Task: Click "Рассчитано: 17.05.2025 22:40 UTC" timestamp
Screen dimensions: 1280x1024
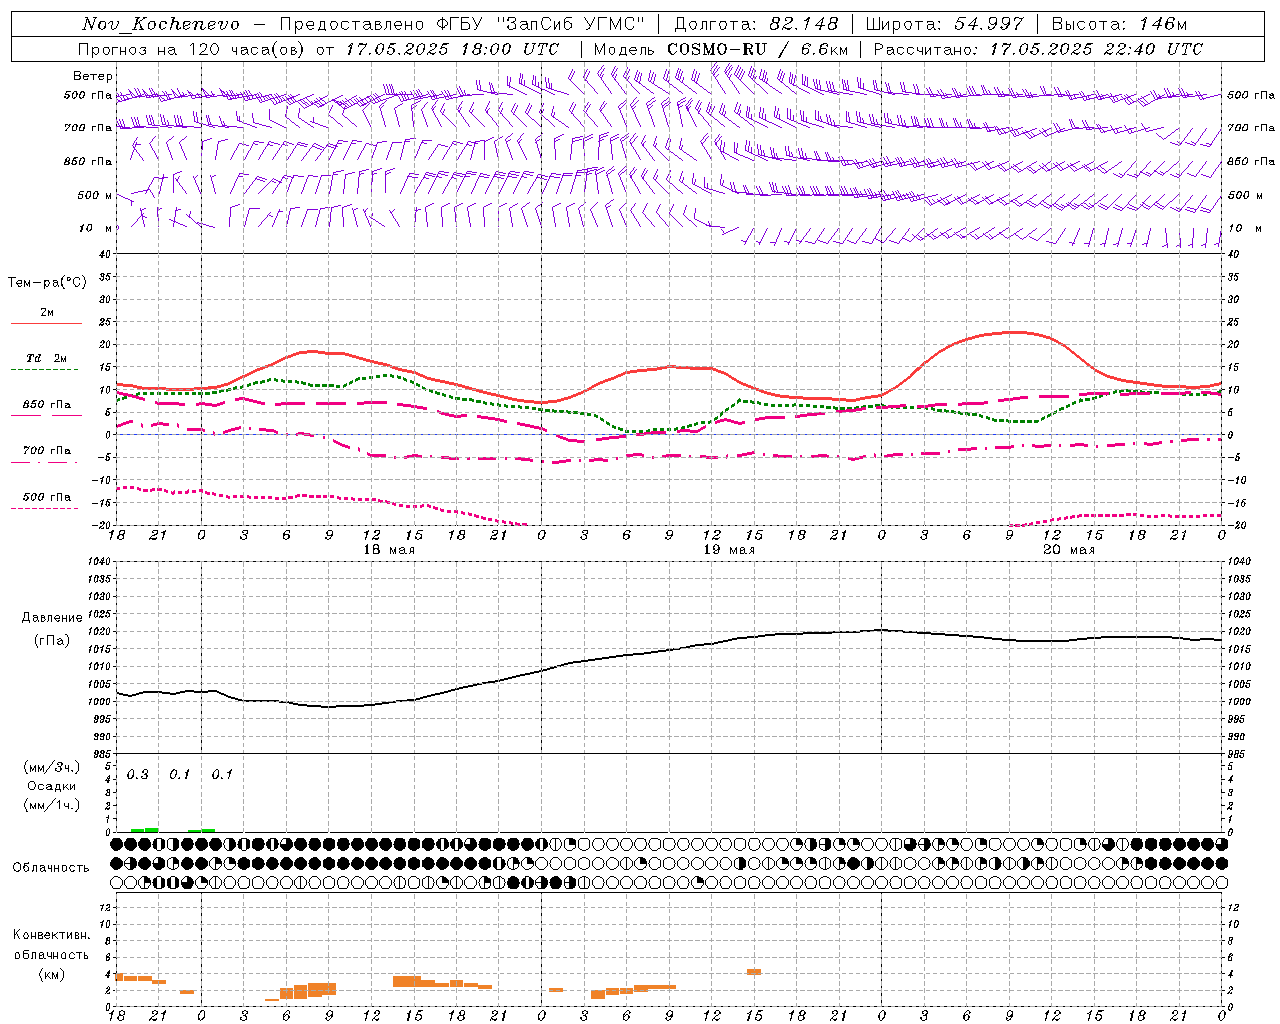Action: click(x=1038, y=49)
